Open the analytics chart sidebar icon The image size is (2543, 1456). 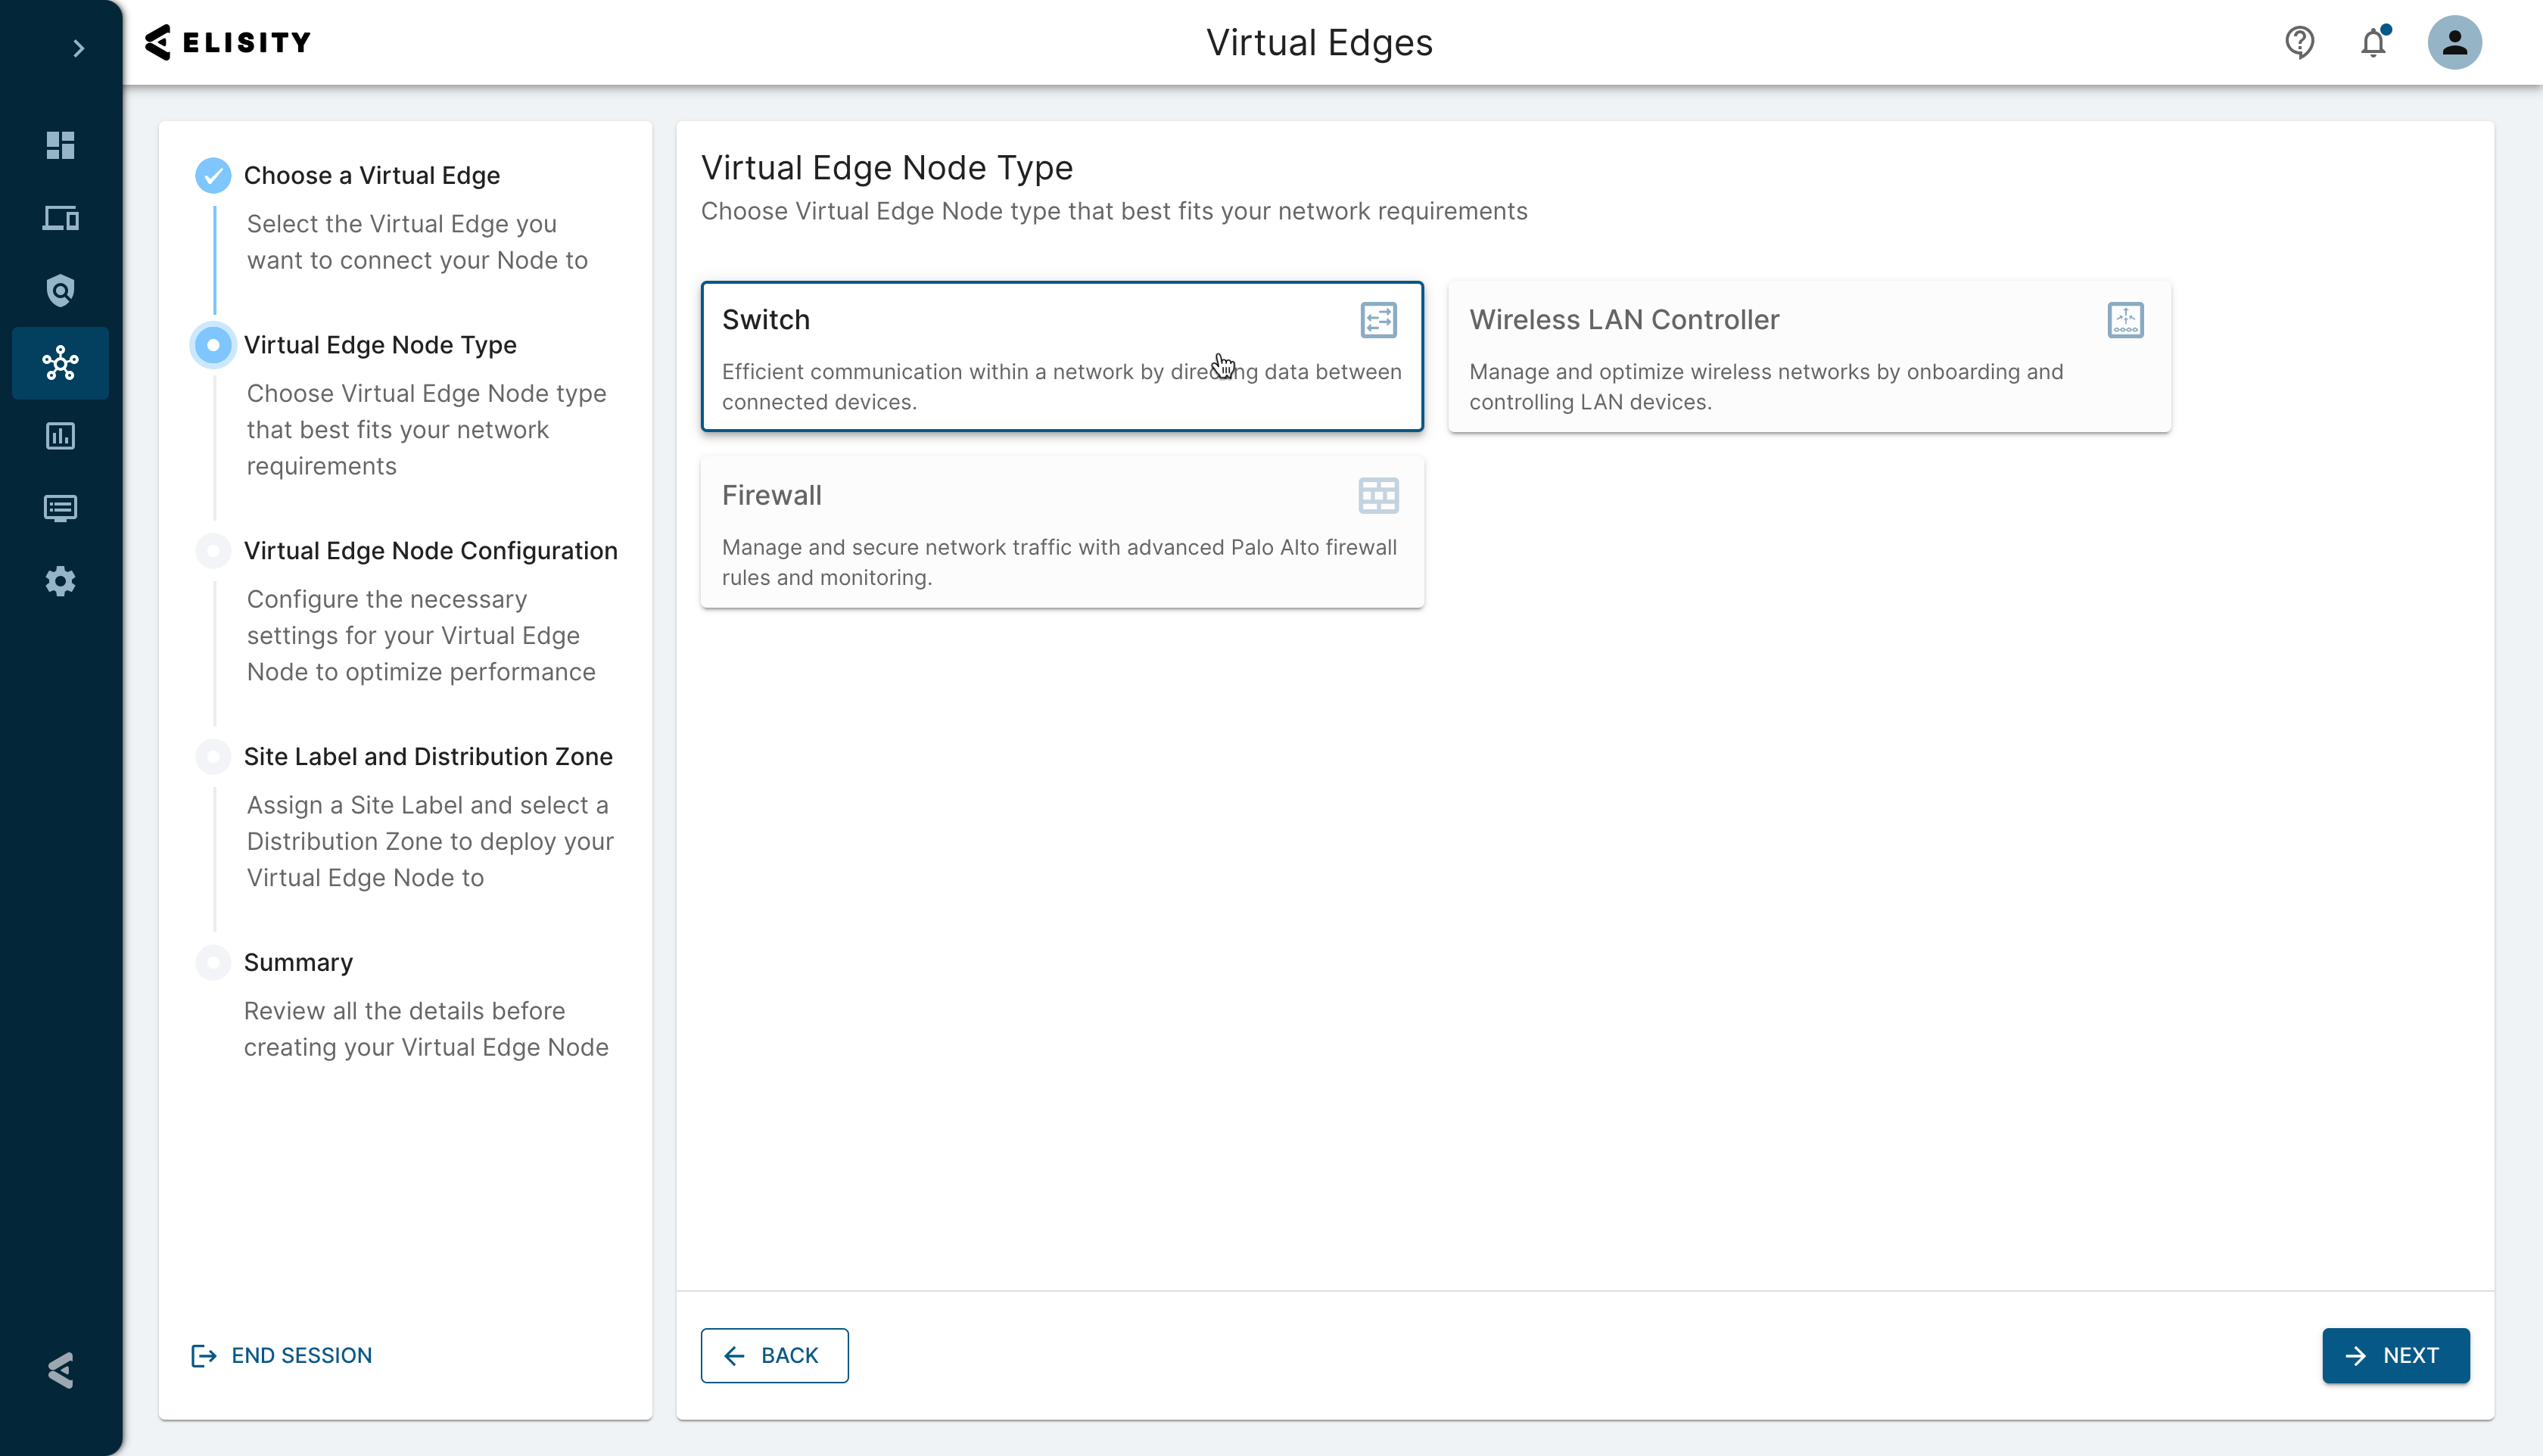60,436
